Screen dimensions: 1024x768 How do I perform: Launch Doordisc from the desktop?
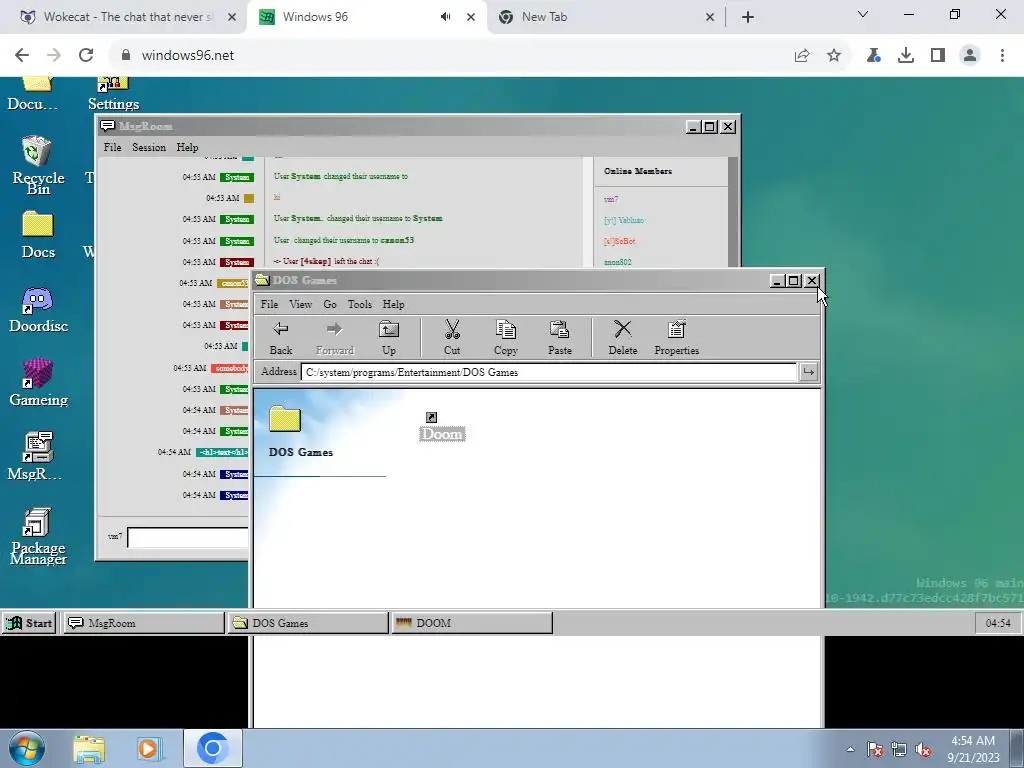point(38,310)
